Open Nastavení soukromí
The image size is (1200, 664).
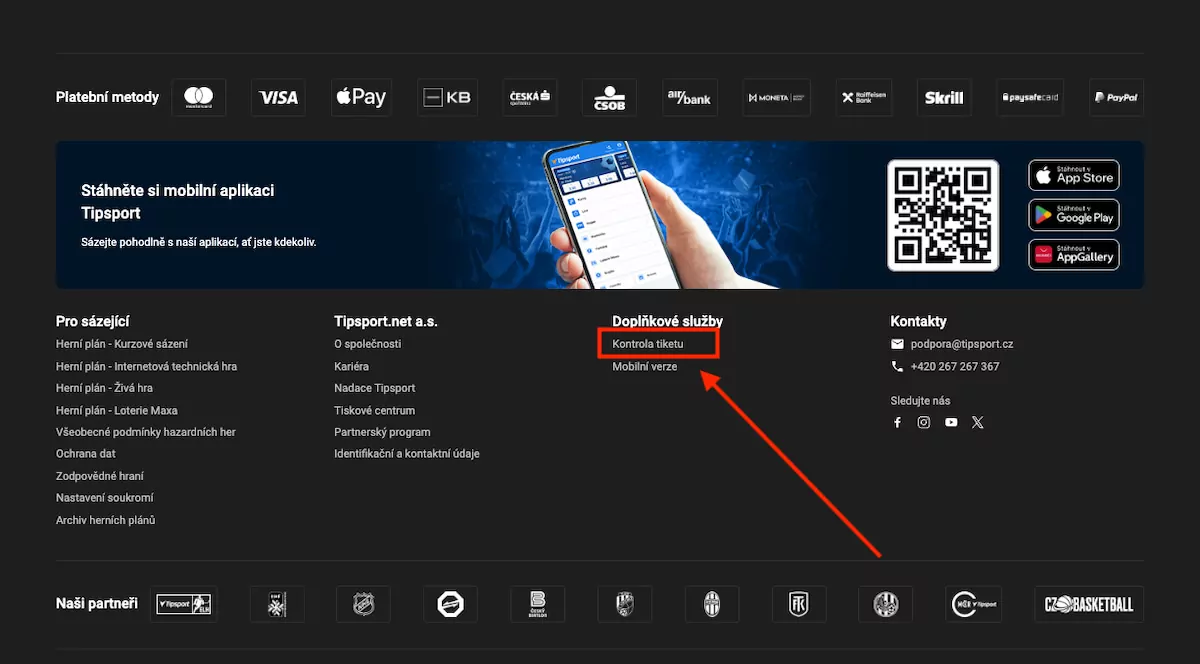click(104, 497)
